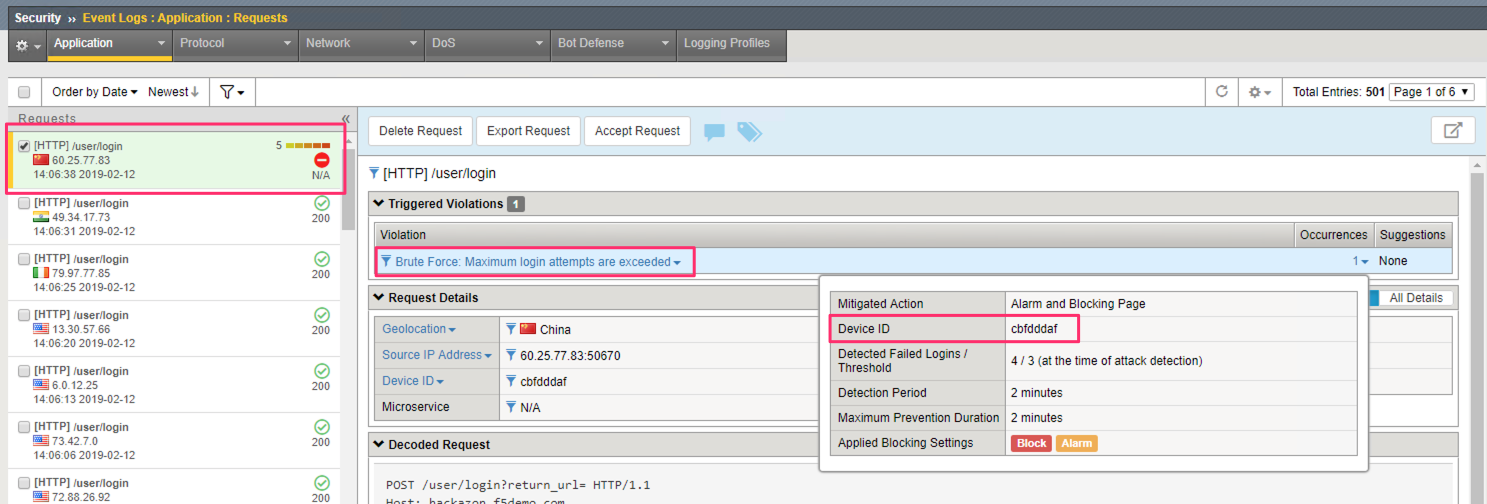
Task: Click the refresh icon beside Total Entries
Action: 1221,91
